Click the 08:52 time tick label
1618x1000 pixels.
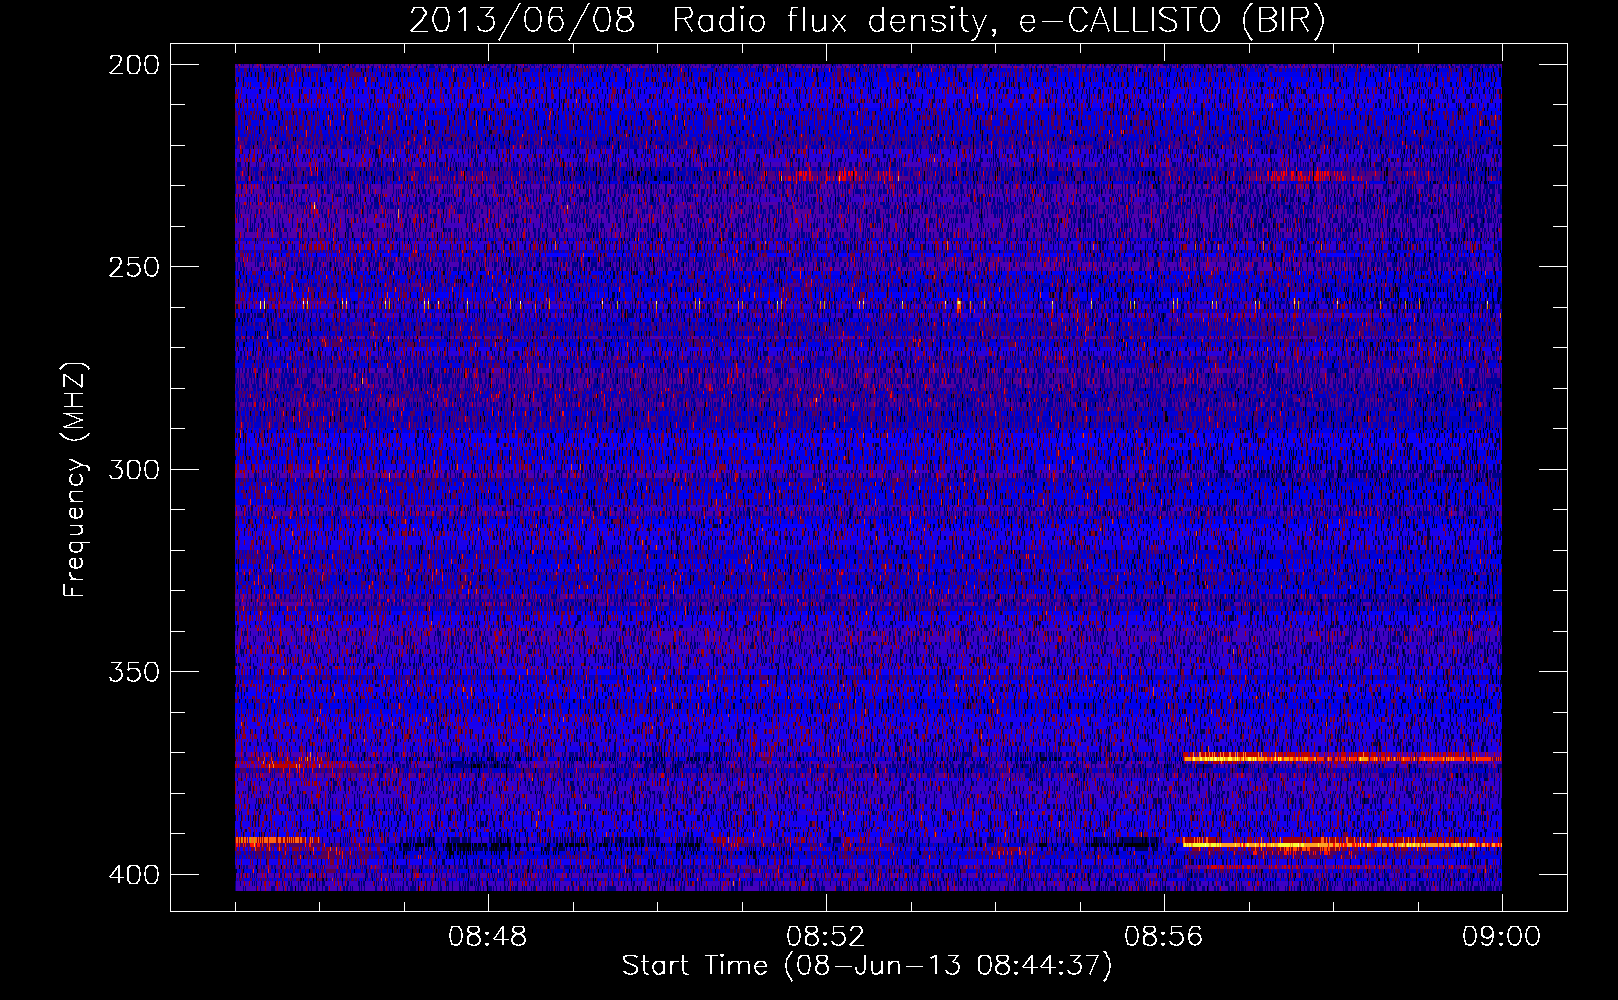click(826, 937)
